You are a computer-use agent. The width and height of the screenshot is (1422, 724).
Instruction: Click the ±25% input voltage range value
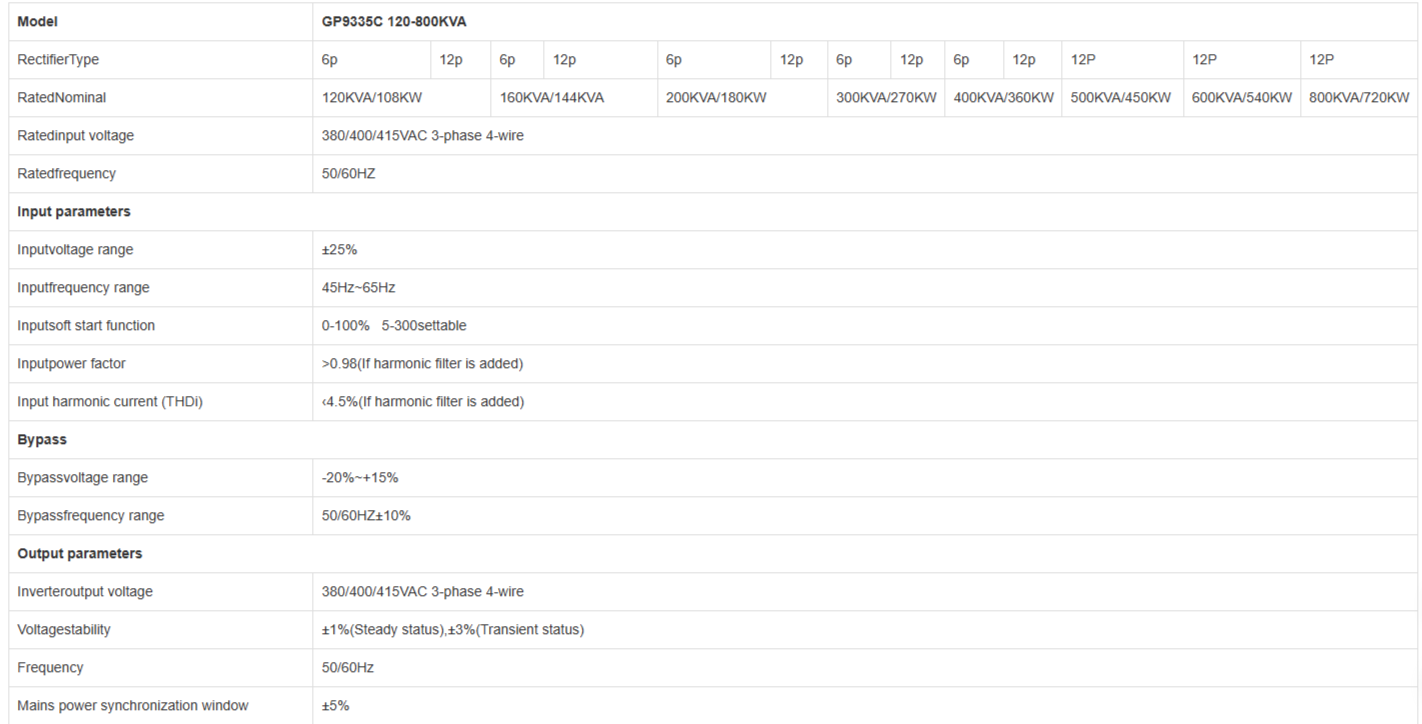point(339,250)
